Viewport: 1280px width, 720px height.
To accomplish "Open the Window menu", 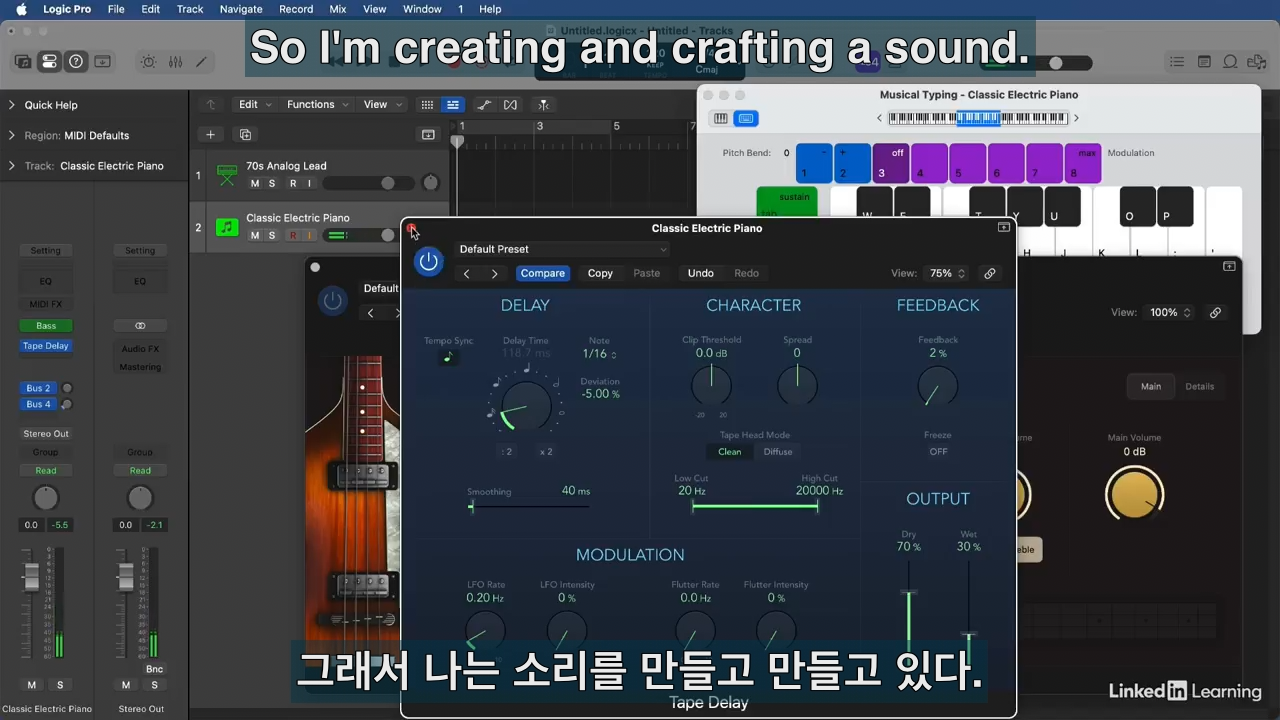I will 422,9.
